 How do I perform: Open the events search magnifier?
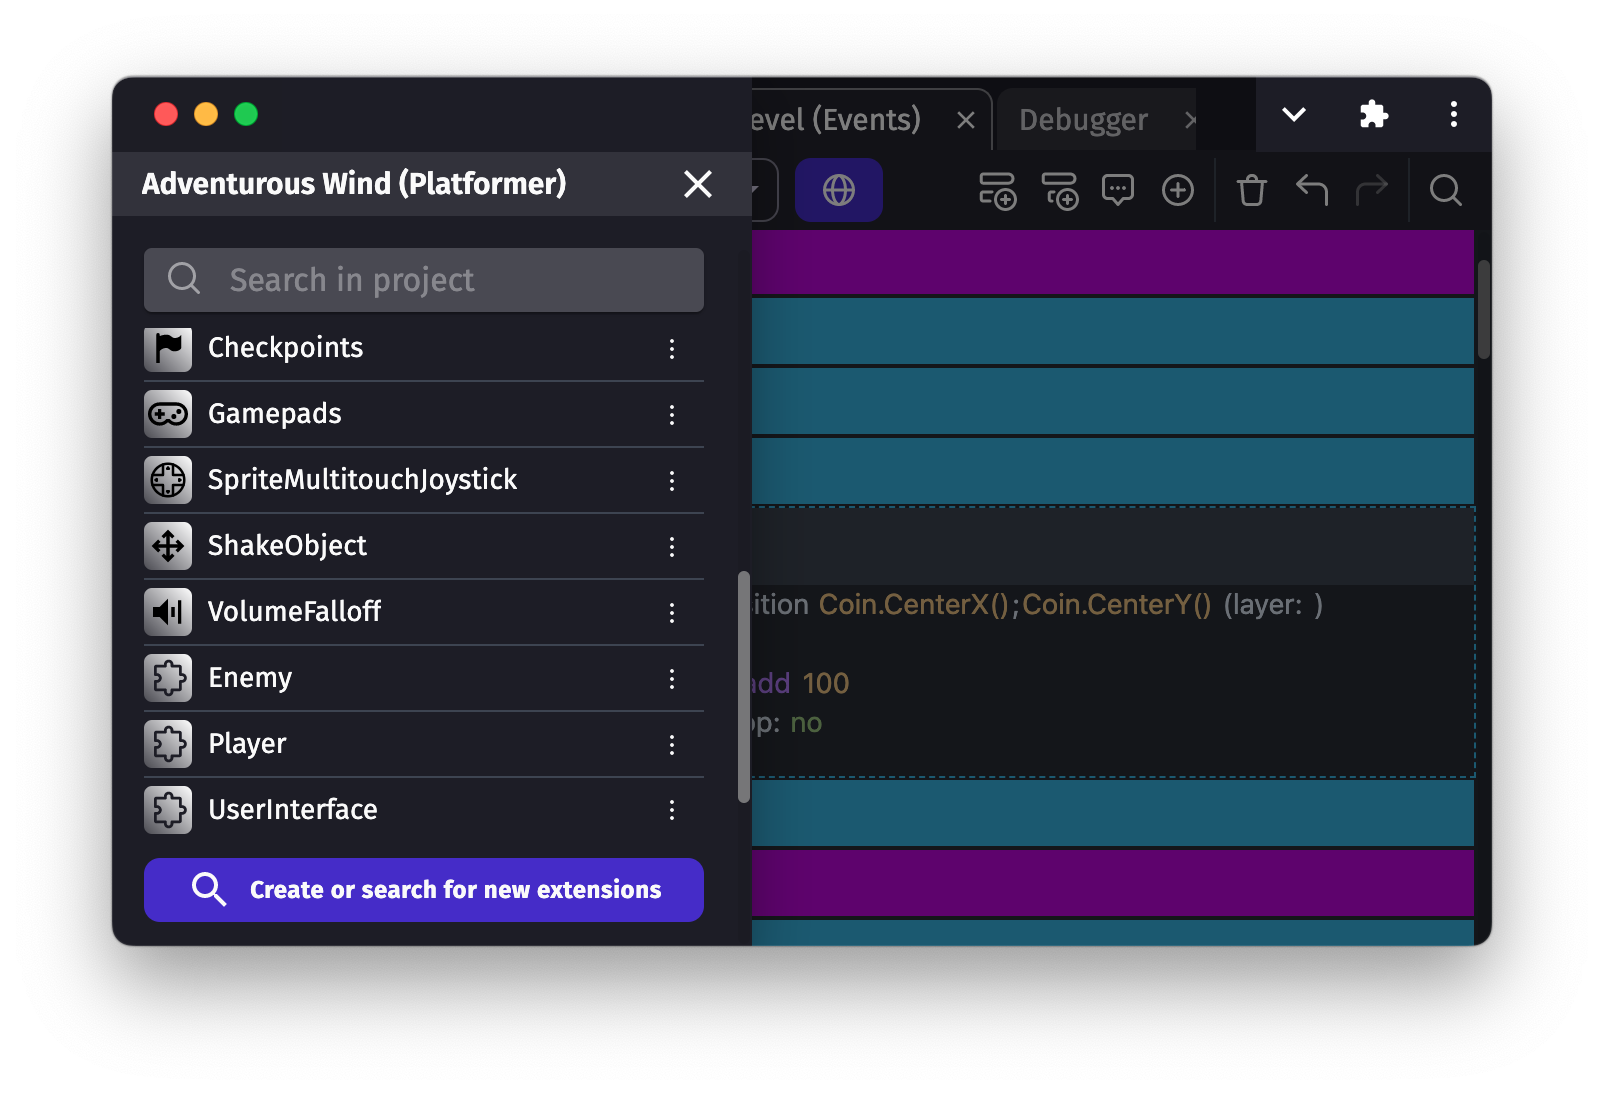[x=1445, y=190]
